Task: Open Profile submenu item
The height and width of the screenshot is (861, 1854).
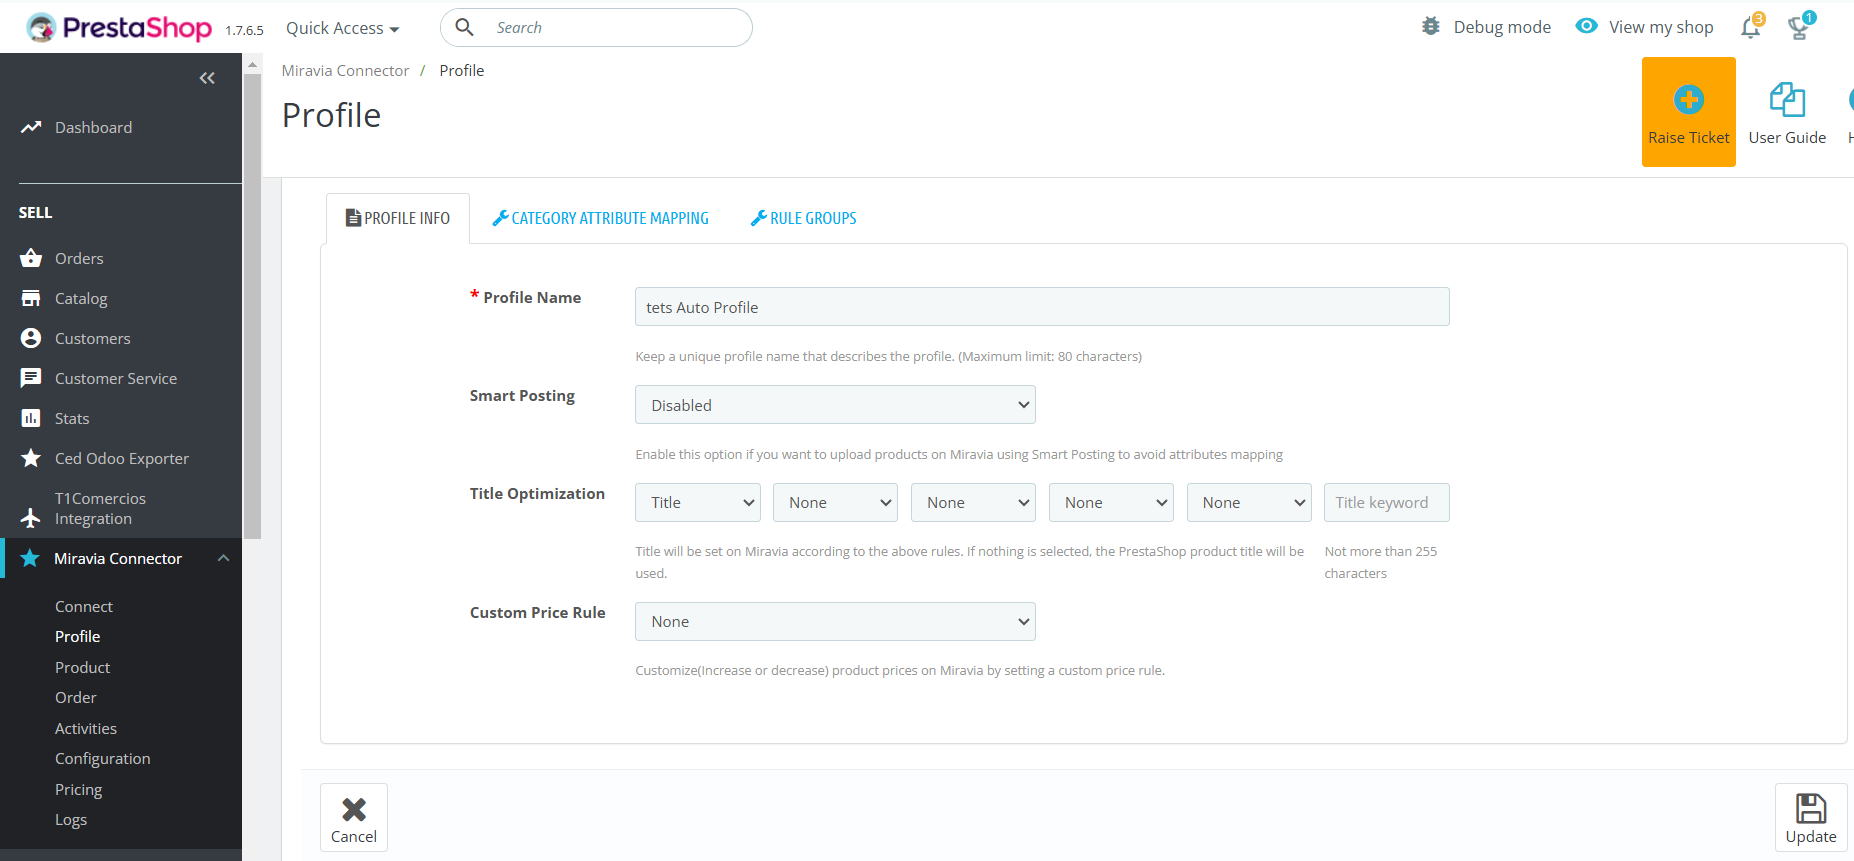Action: tap(78, 636)
